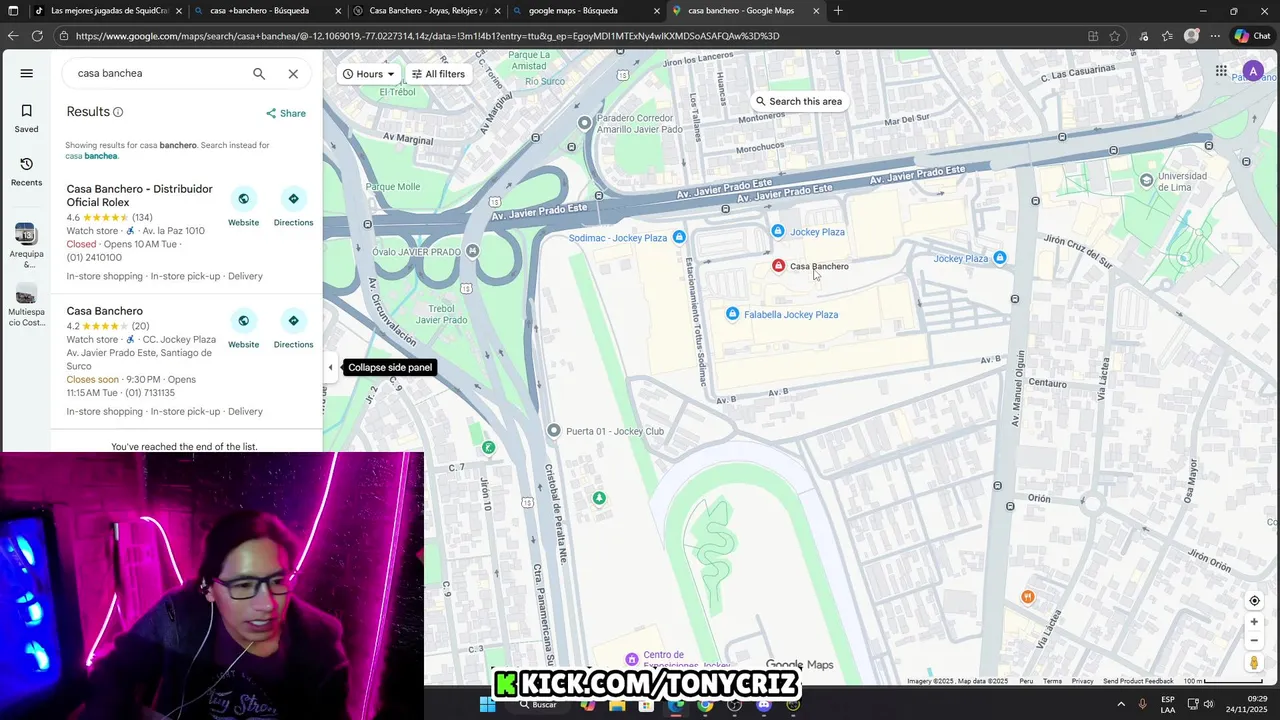Zoom out on the map
This screenshot has height=720, width=1280.
pos(1254,641)
